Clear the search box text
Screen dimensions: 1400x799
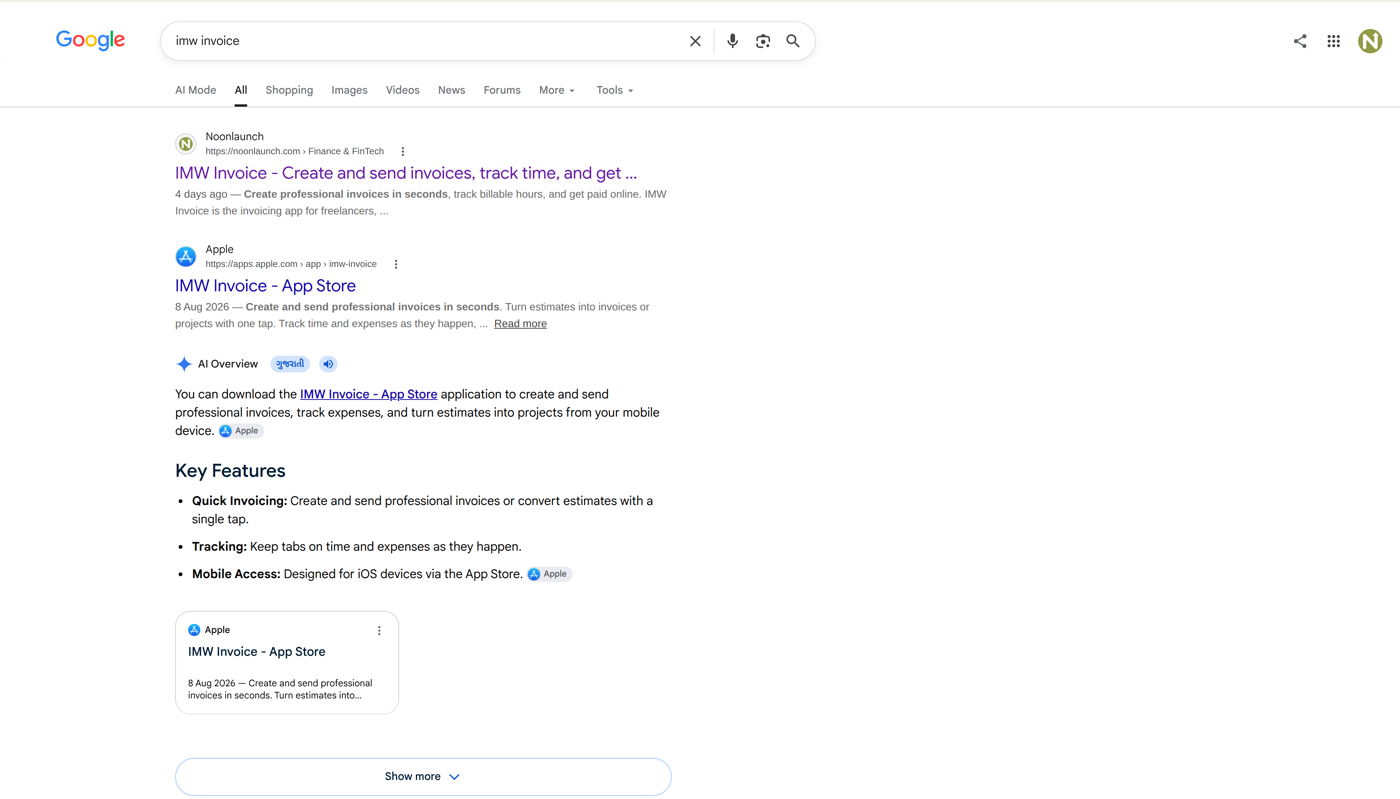[x=695, y=41]
